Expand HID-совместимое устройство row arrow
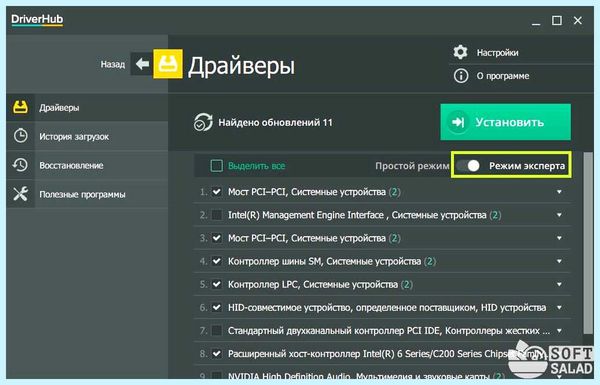600x385 pixels. (559, 307)
